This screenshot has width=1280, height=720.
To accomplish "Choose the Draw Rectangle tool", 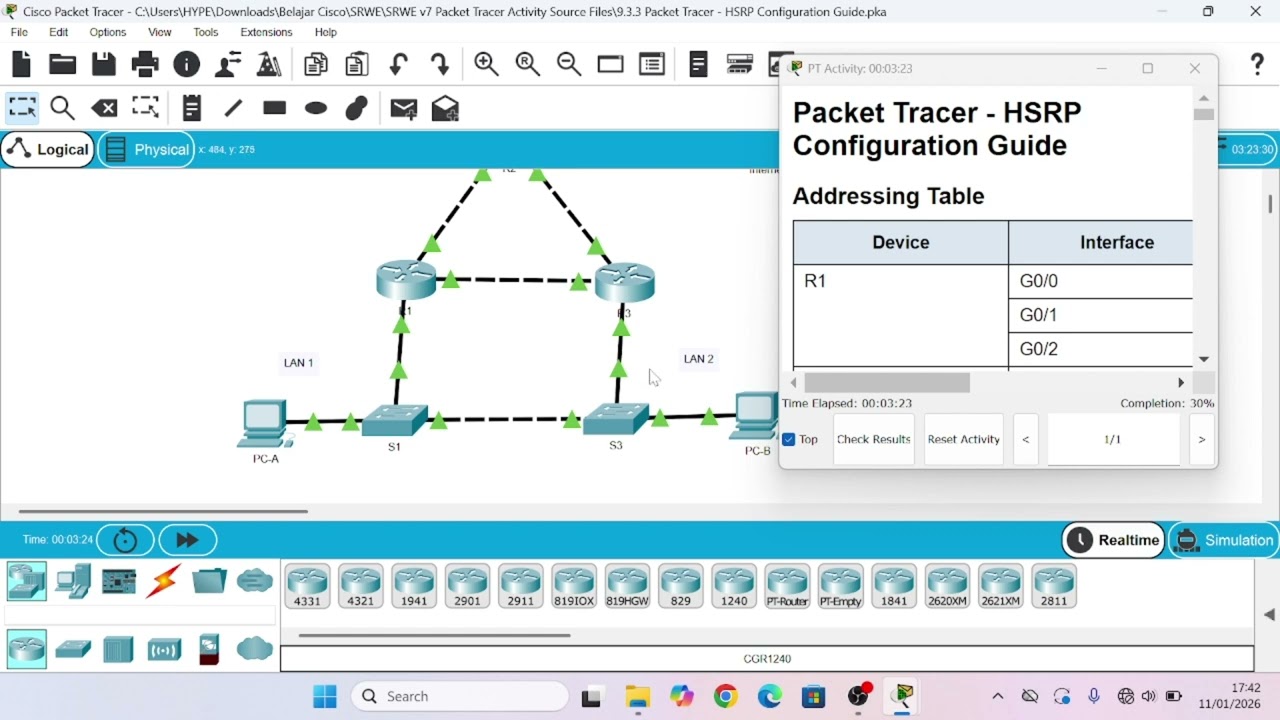I will (275, 108).
